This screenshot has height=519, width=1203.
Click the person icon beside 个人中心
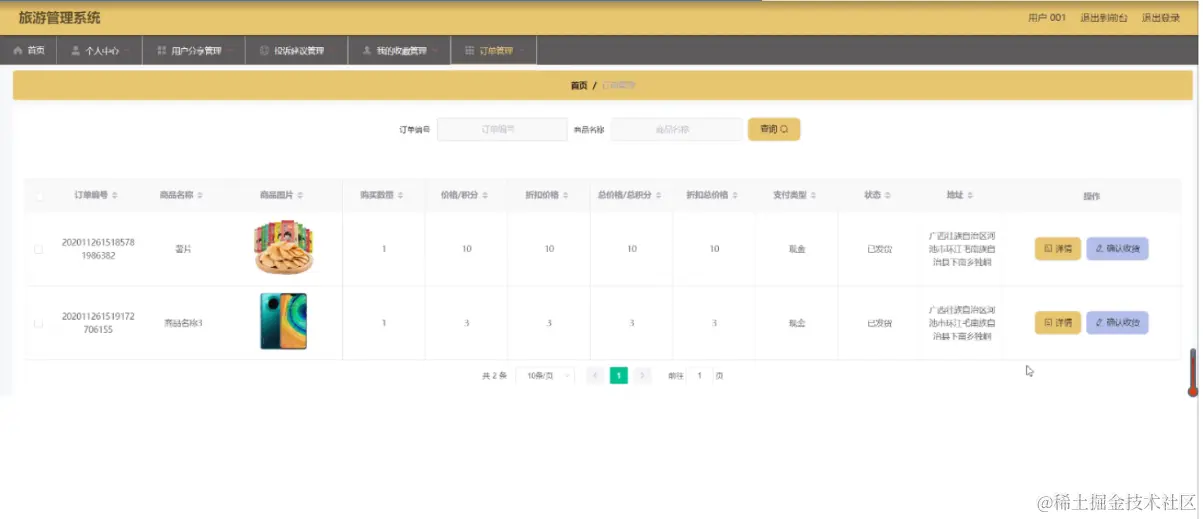point(76,50)
